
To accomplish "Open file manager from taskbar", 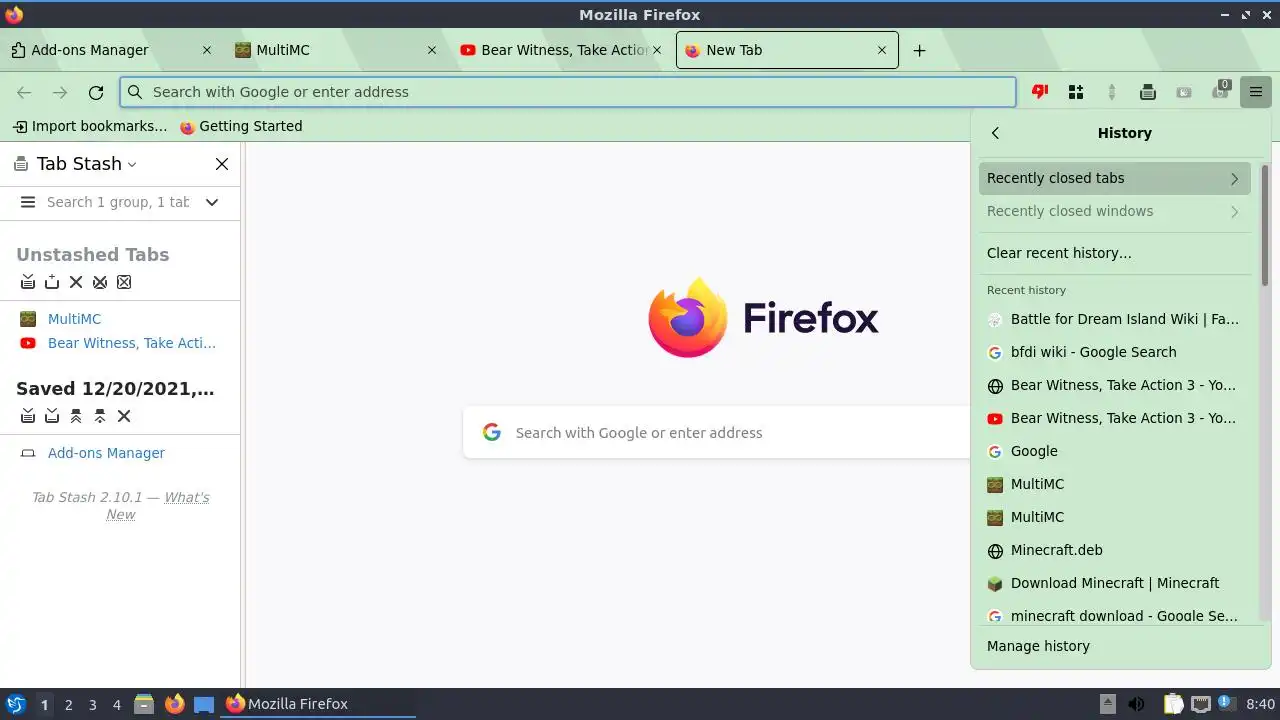I will pyautogui.click(x=144, y=704).
